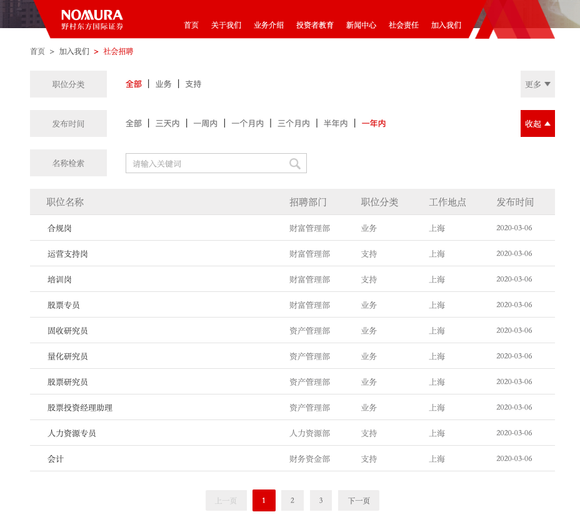580x517 pixels.
Task: Open 投资者教育 navigation menu
Action: tap(315, 25)
